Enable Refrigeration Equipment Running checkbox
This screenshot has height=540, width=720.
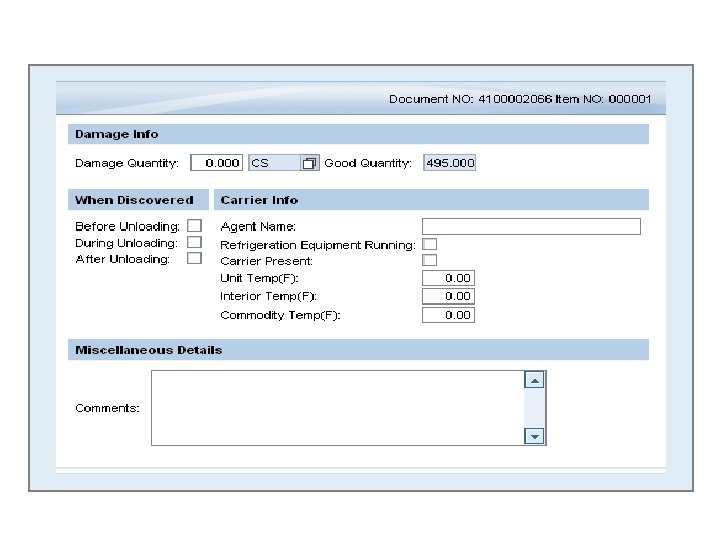pyautogui.click(x=429, y=244)
